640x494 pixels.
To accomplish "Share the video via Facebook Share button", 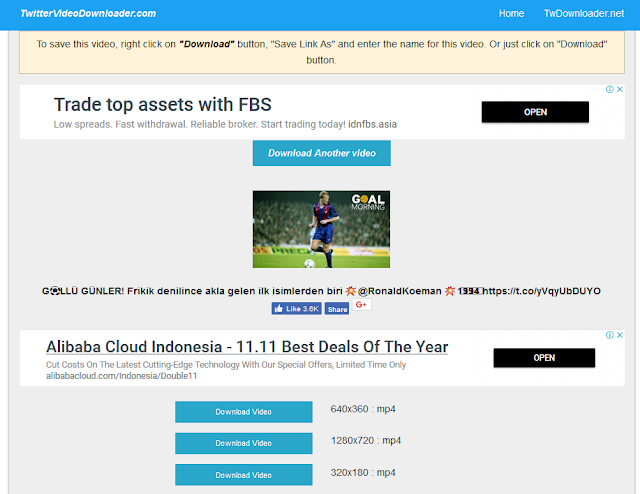I will click(337, 309).
